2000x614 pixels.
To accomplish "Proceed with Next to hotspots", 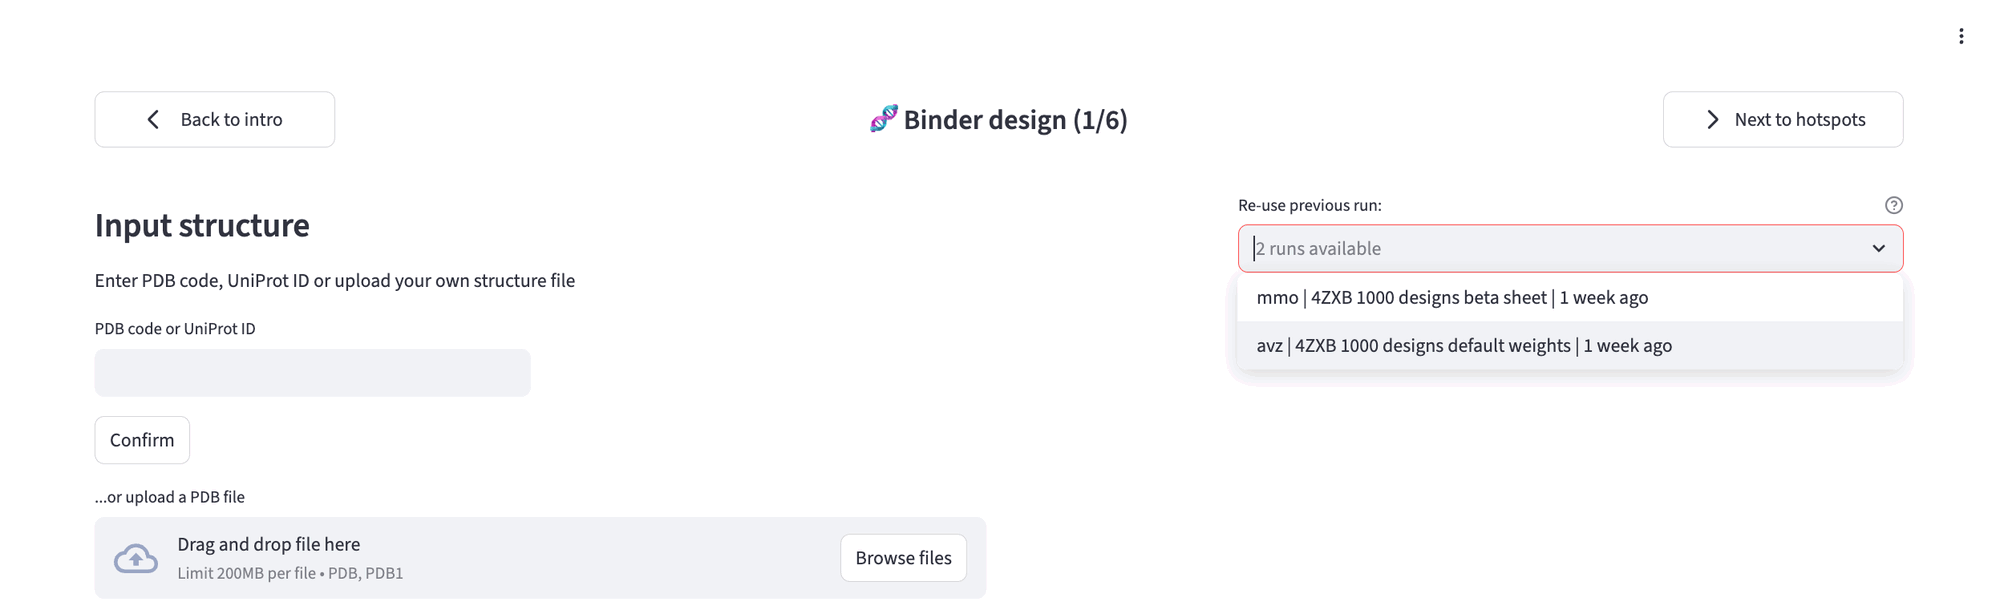I will [x=1783, y=119].
